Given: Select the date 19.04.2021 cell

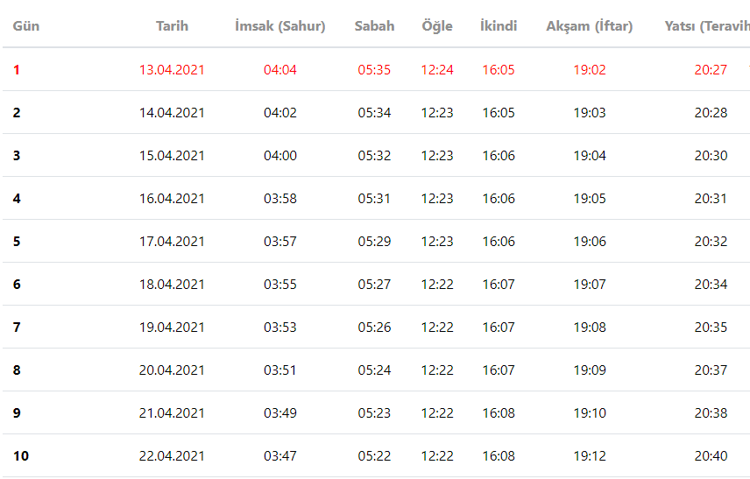Looking at the screenshot, I should (172, 327).
